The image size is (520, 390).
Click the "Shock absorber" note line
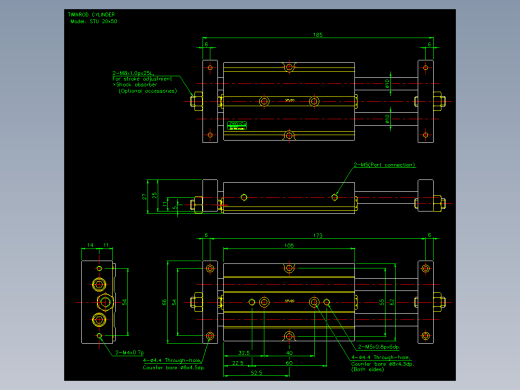135,85
